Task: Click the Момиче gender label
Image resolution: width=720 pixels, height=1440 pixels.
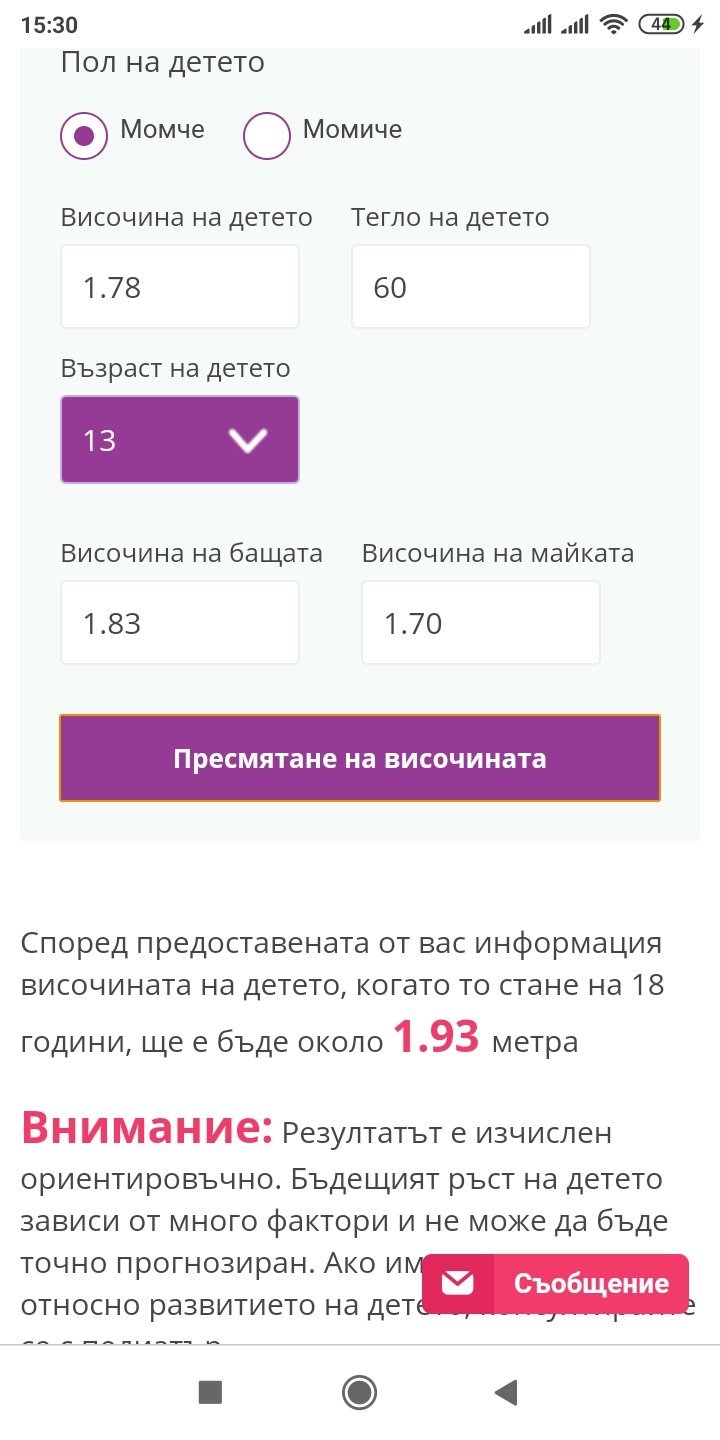Action: pyautogui.click(x=352, y=129)
